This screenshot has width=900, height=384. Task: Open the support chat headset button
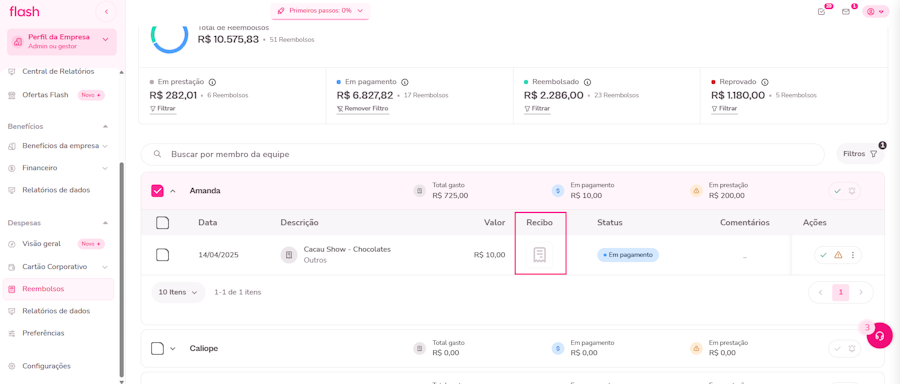point(880,336)
